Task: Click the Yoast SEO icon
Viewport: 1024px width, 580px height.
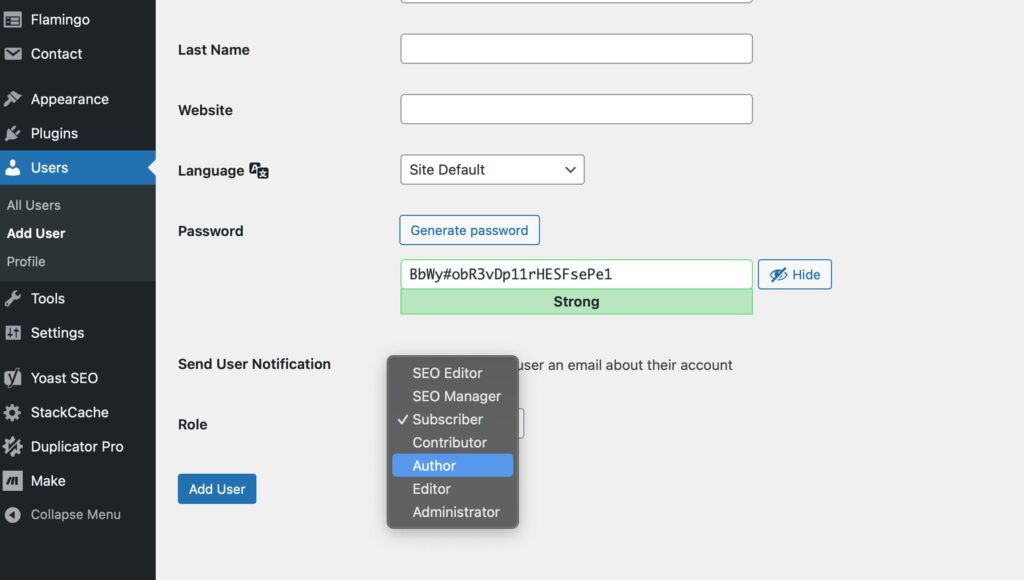Action: coord(12,378)
